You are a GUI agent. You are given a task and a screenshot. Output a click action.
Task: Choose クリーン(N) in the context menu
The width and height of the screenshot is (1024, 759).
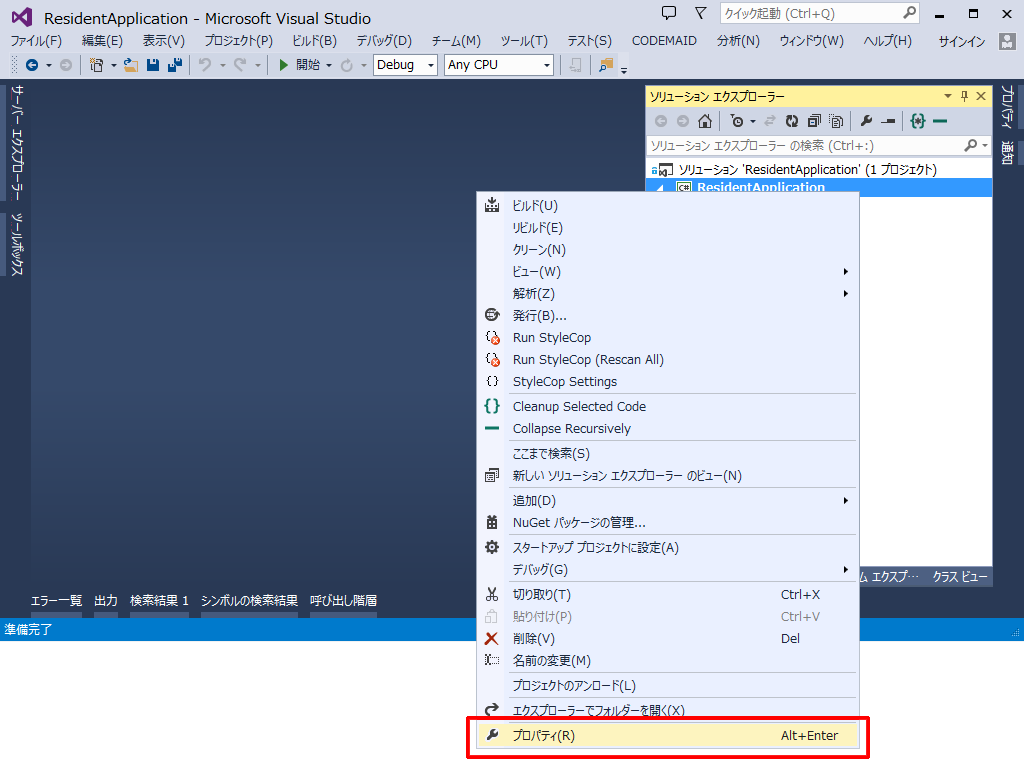pyautogui.click(x=667, y=250)
